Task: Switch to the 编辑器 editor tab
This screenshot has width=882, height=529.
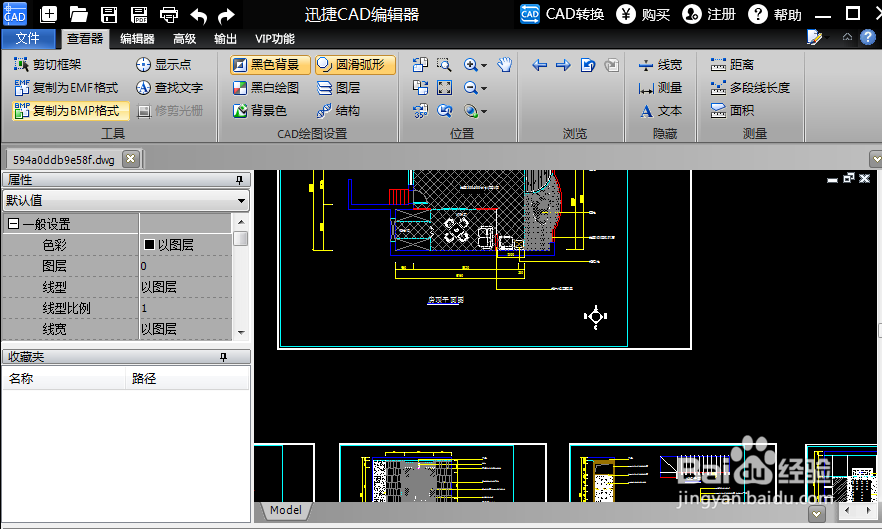Action: 137,39
